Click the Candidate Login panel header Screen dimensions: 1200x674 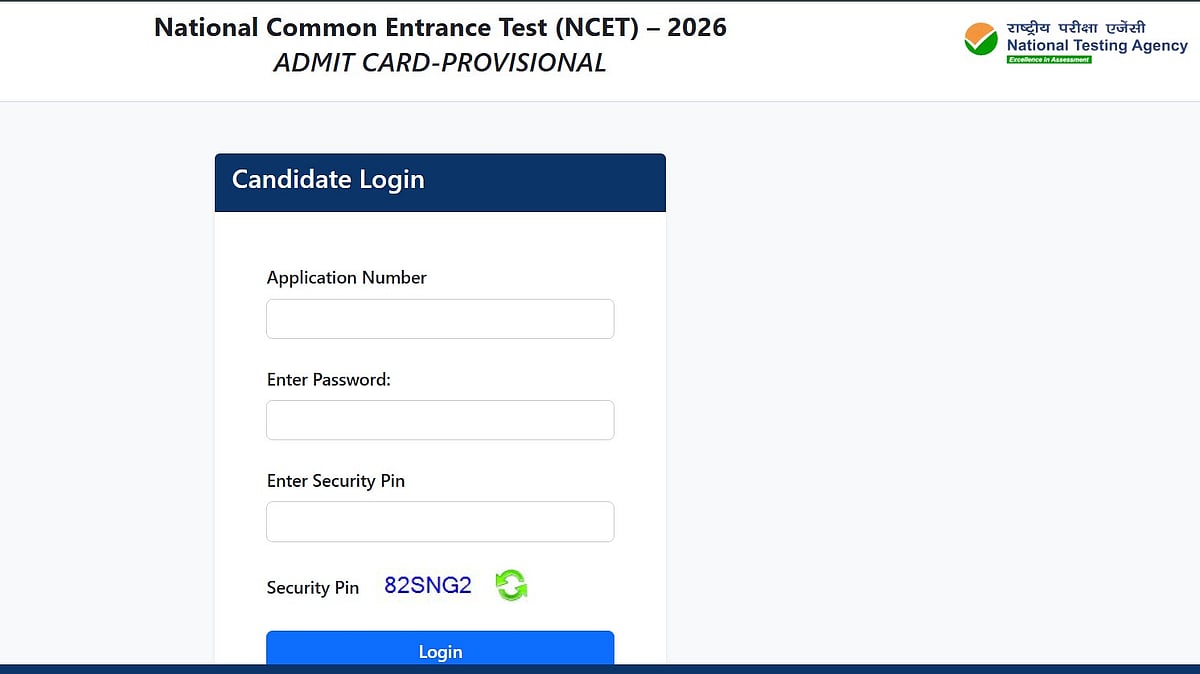tap(440, 182)
